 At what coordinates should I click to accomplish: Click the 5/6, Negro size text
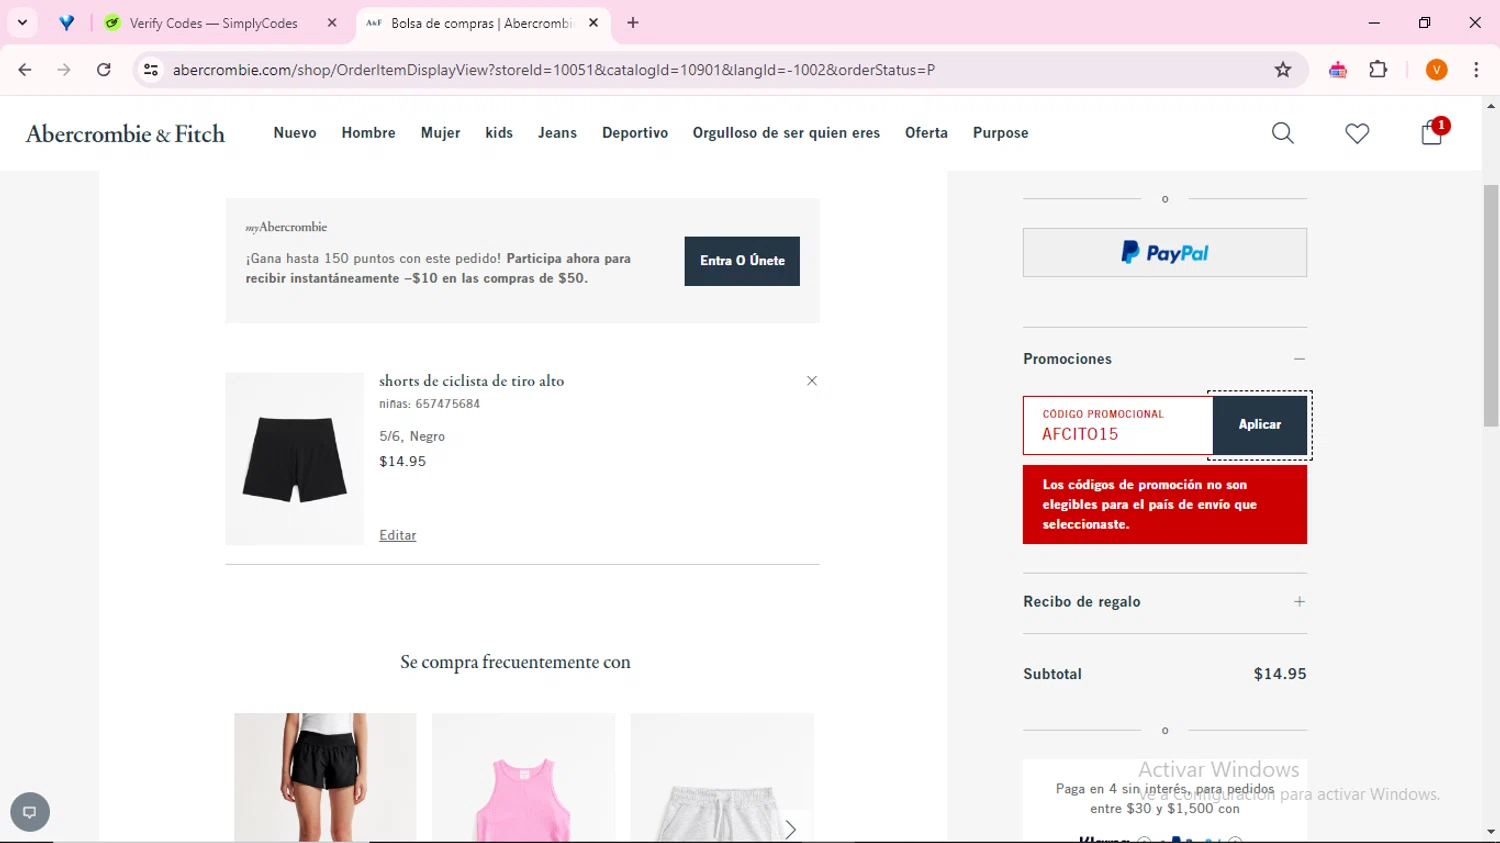412,437
